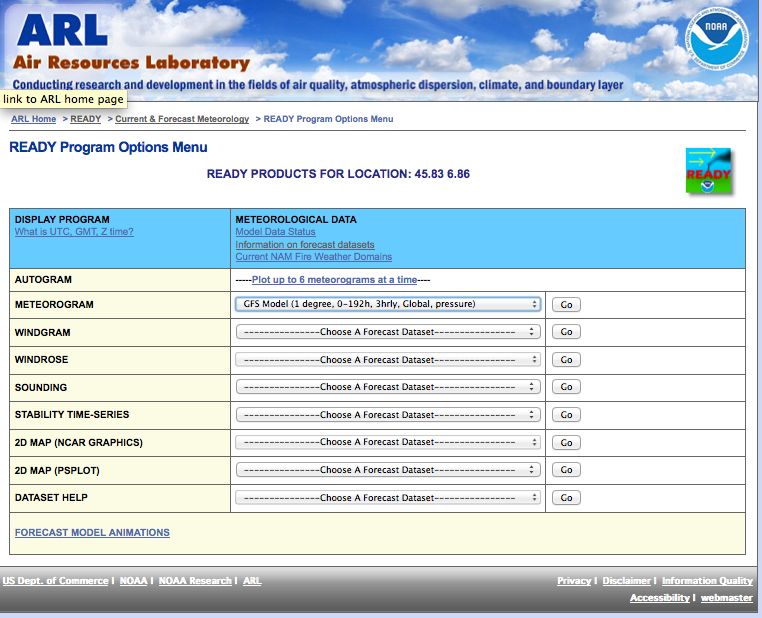The image size is (762, 618).
Task: Expand the 2D Map (PSPLOT) dataset dropdown
Action: (388, 470)
